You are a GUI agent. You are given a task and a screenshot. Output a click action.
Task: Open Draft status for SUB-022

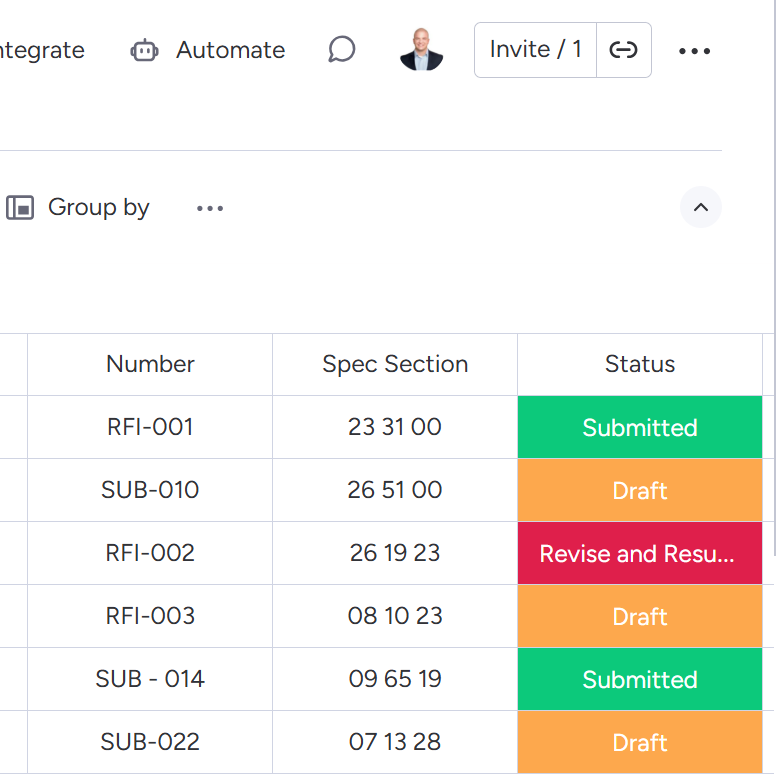click(x=640, y=742)
